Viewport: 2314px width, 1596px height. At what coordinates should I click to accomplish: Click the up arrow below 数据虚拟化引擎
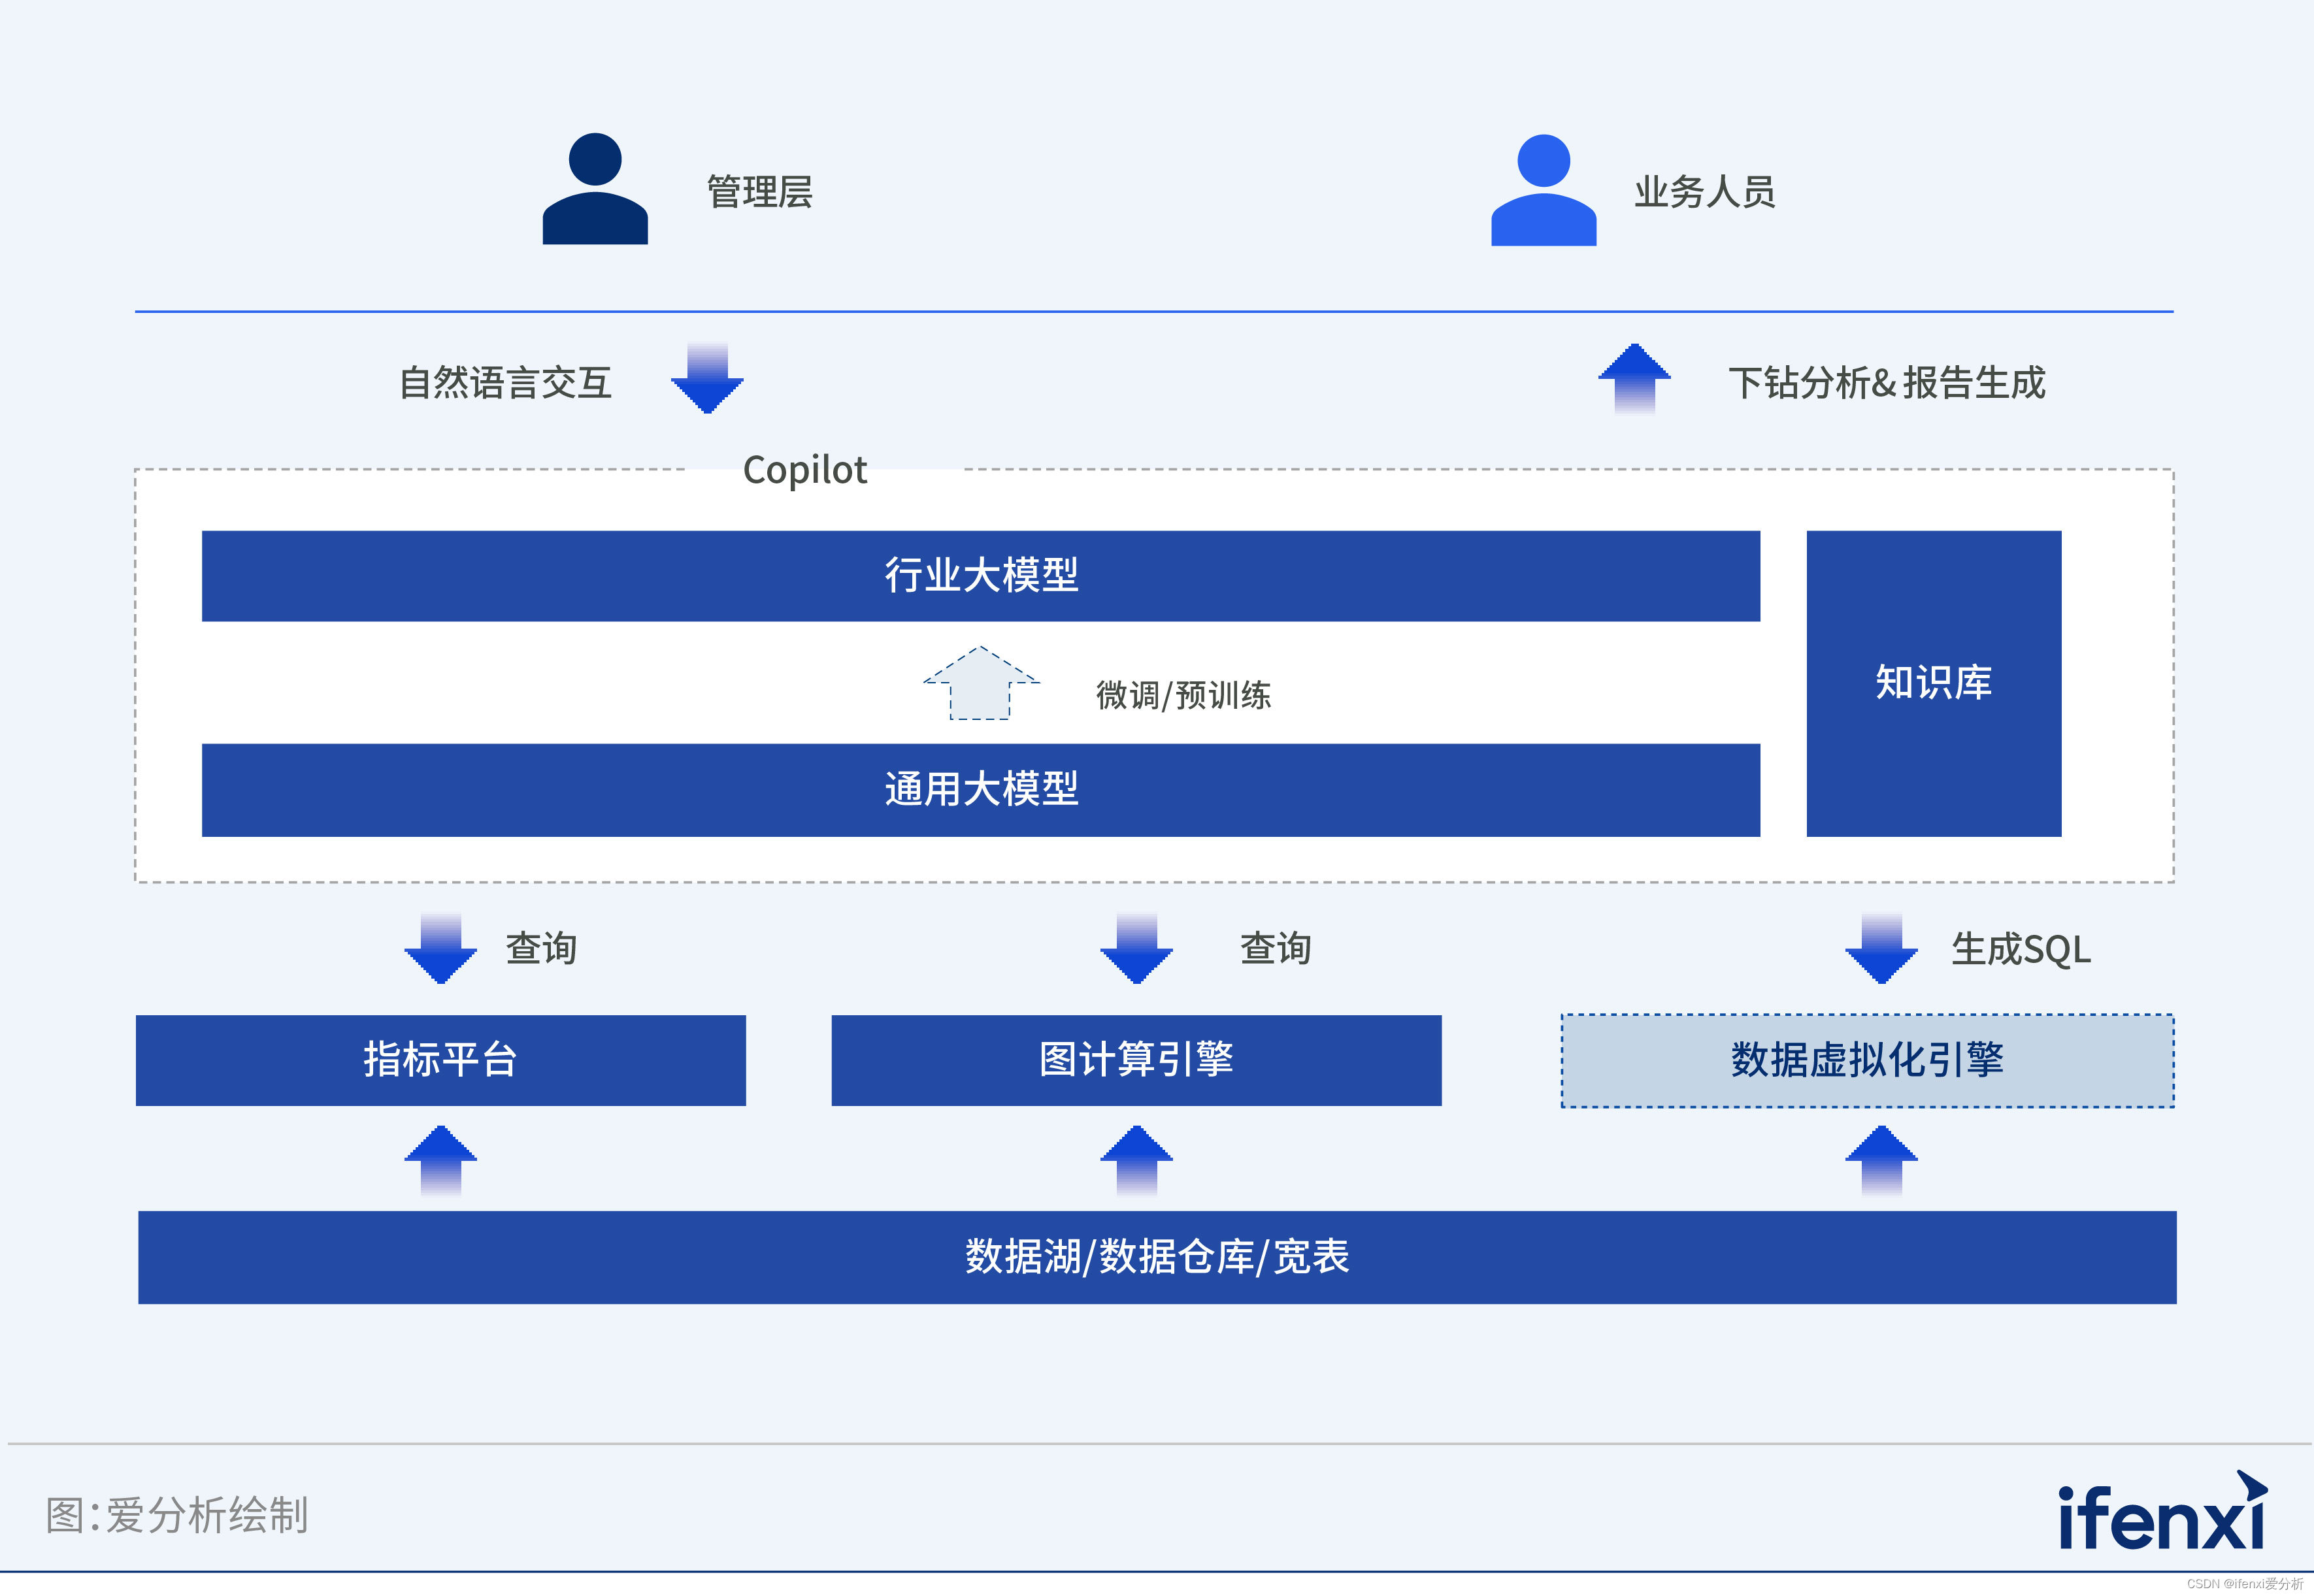pos(1881,1160)
